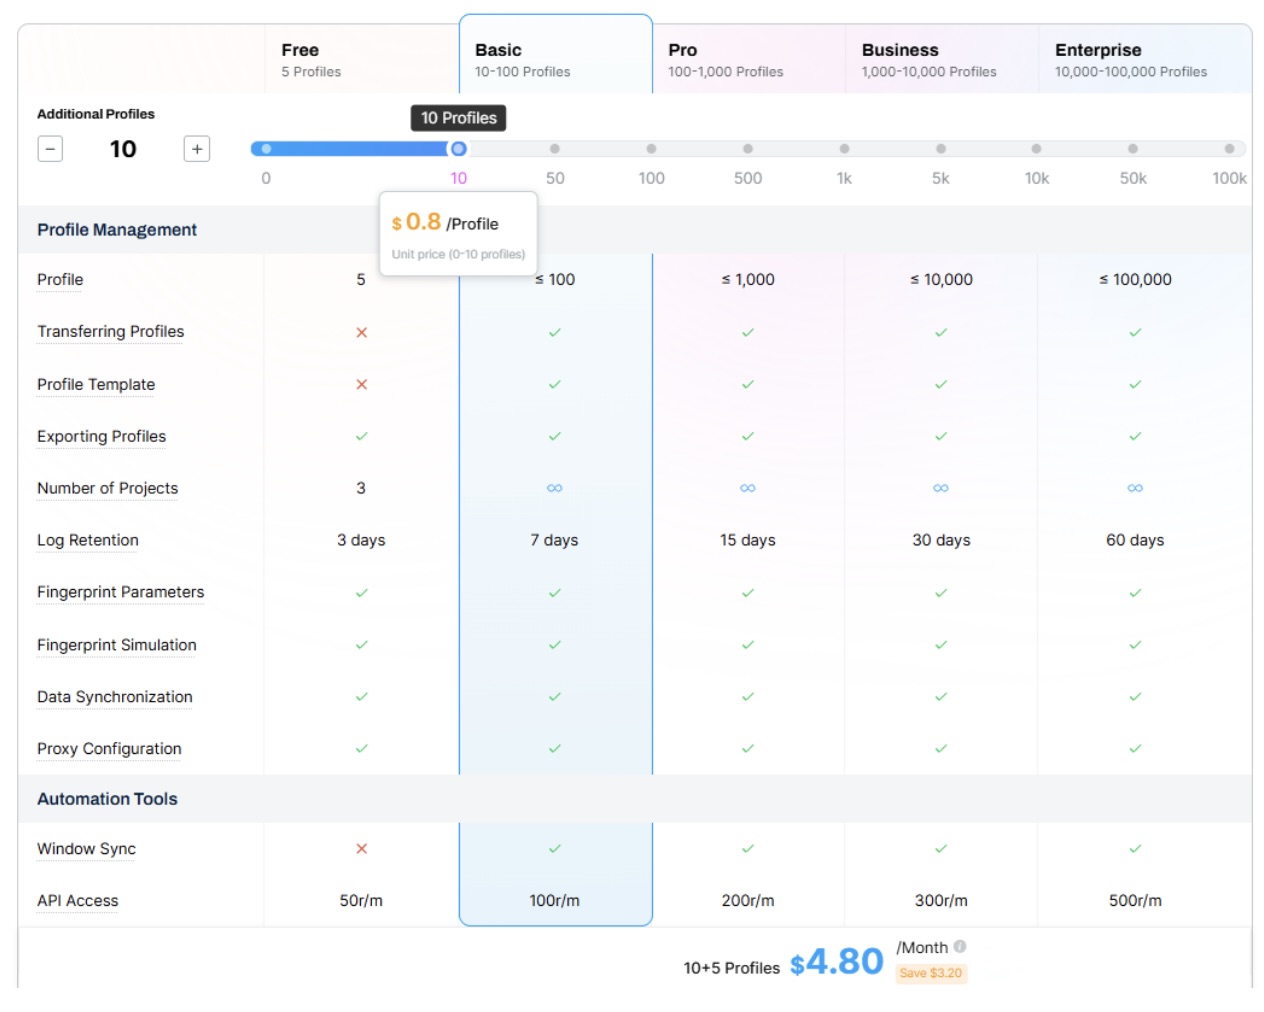Click the Fingerprint Parameters feature label
This screenshot has width=1264, height=1012.
coord(120,592)
